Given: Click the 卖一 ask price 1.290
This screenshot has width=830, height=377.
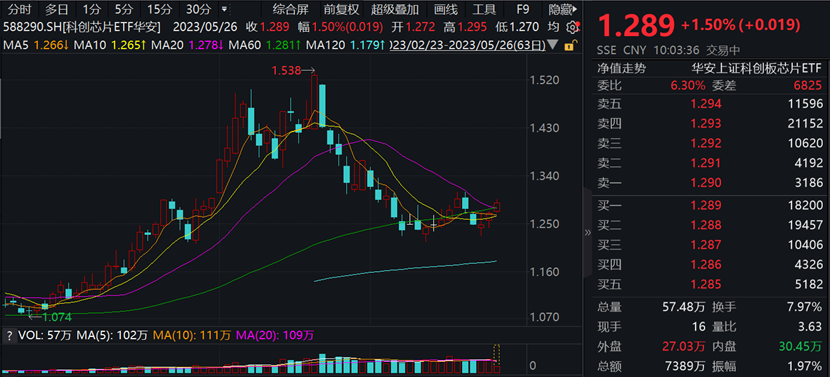Looking at the screenshot, I should (x=706, y=183).
